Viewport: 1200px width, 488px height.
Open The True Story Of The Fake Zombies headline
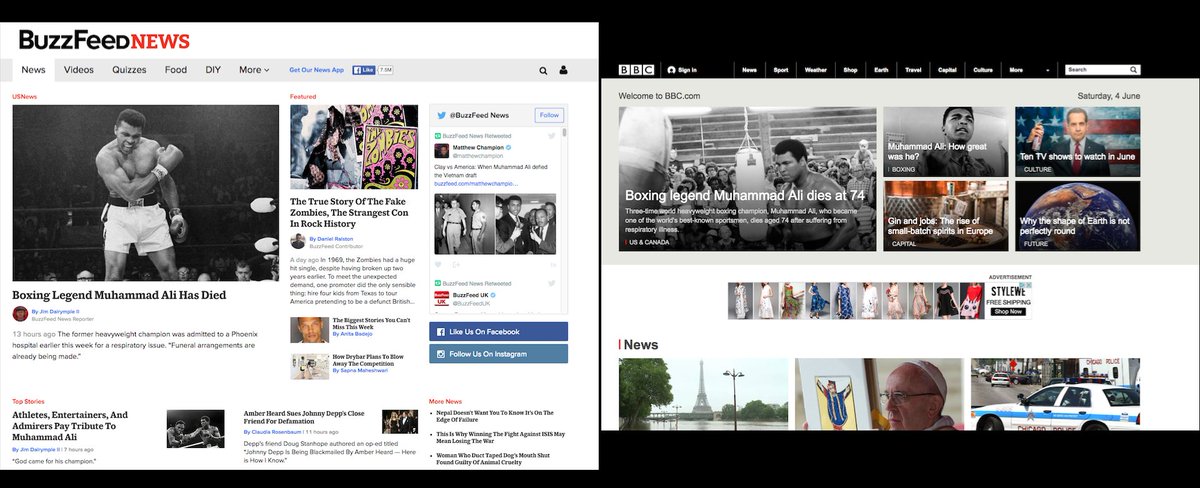click(350, 211)
